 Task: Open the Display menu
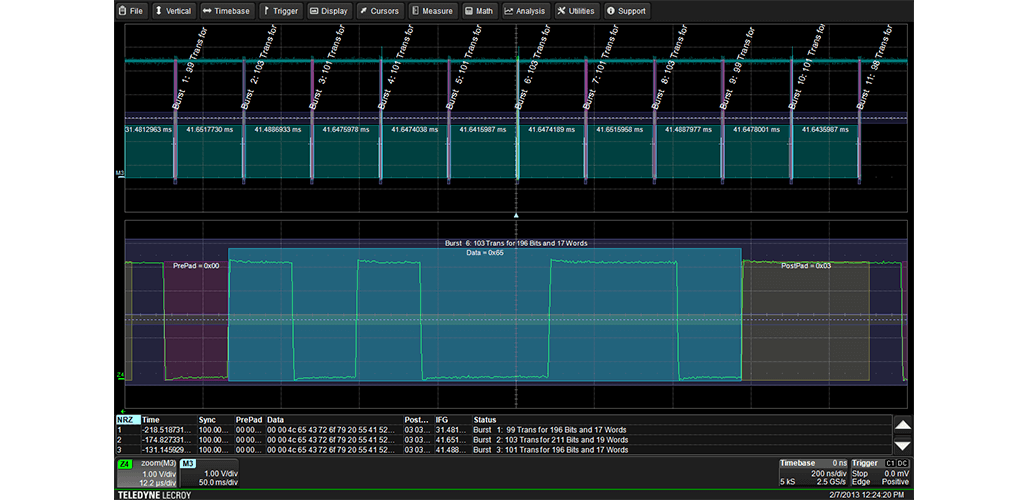coord(328,11)
